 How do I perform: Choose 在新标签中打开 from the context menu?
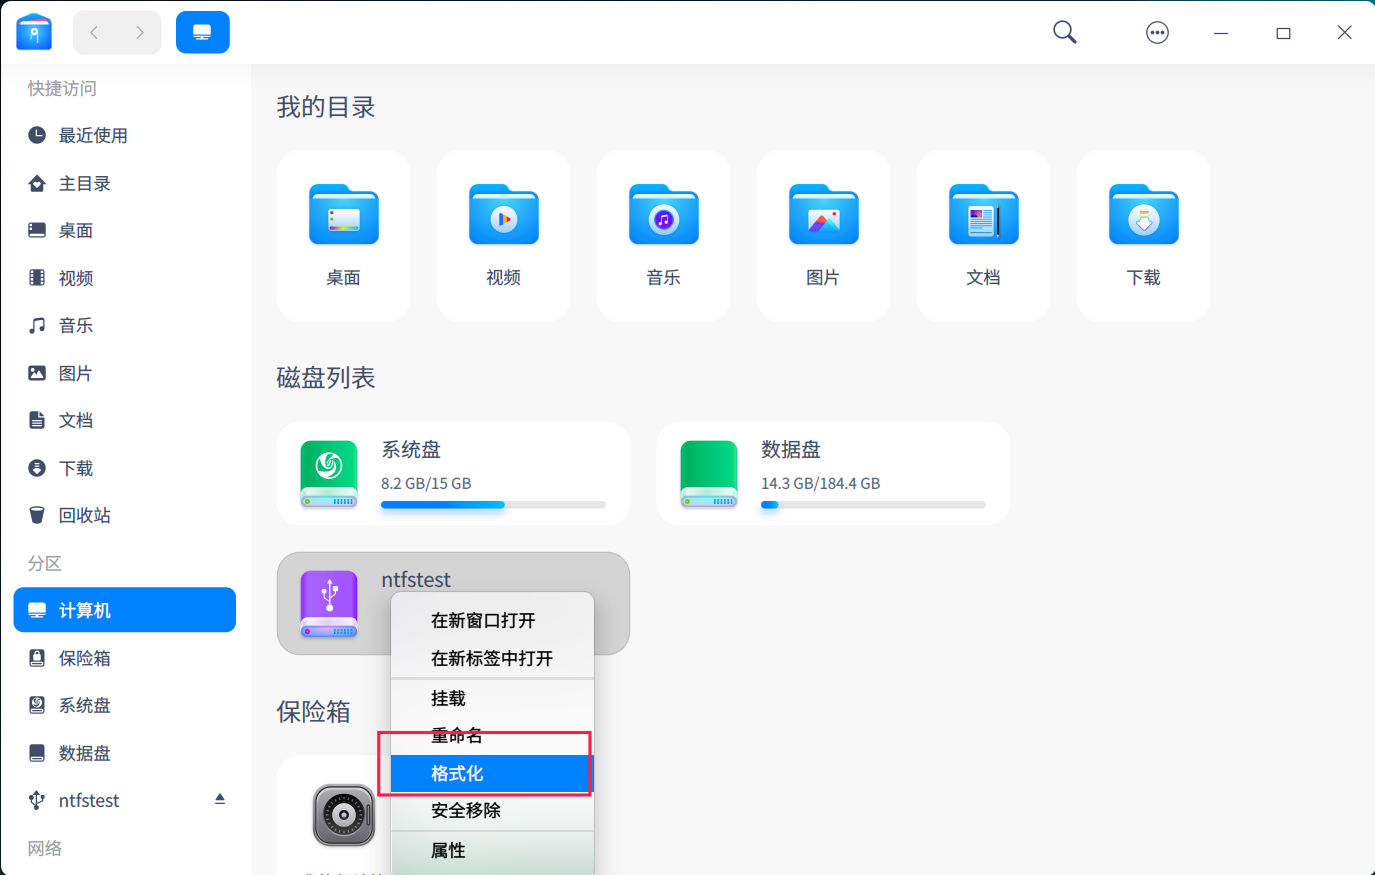click(492, 659)
